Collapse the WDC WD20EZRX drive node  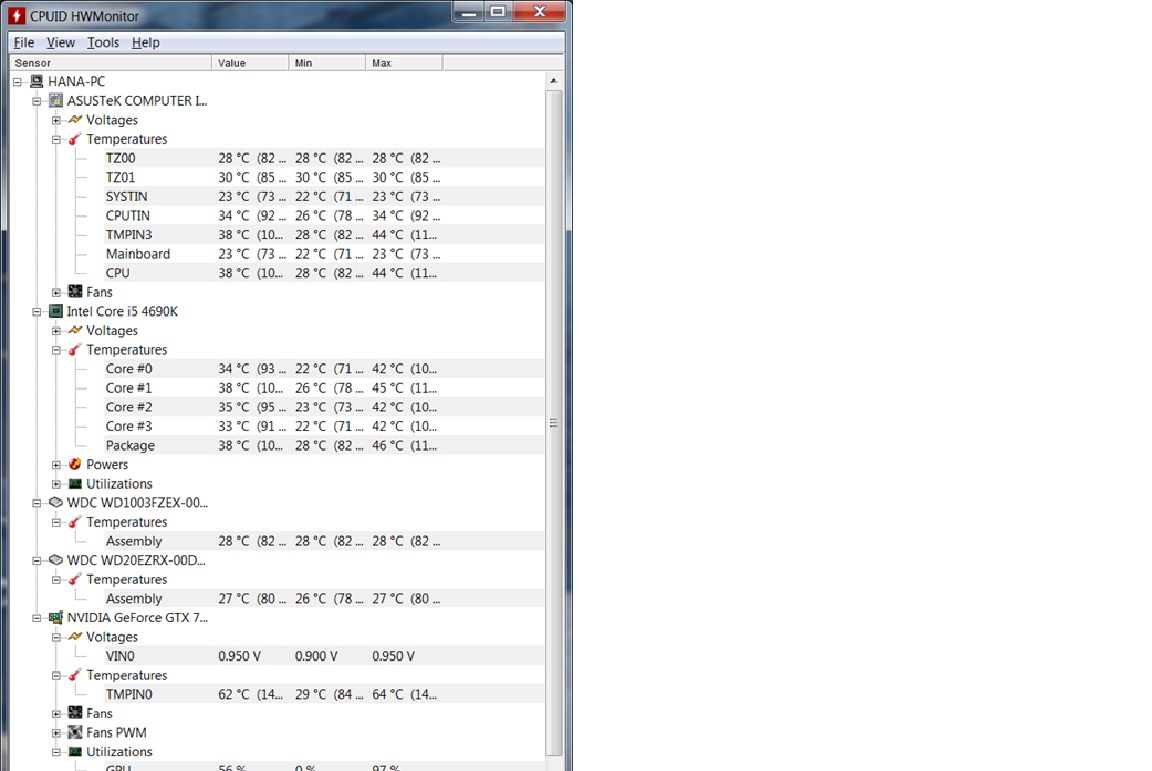[x=37, y=560]
